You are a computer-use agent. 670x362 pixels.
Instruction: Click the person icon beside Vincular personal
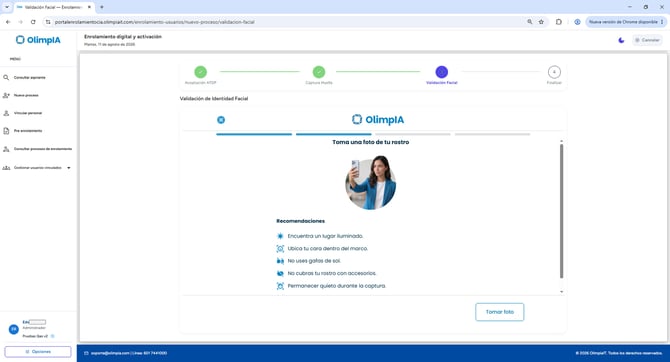click(6, 113)
